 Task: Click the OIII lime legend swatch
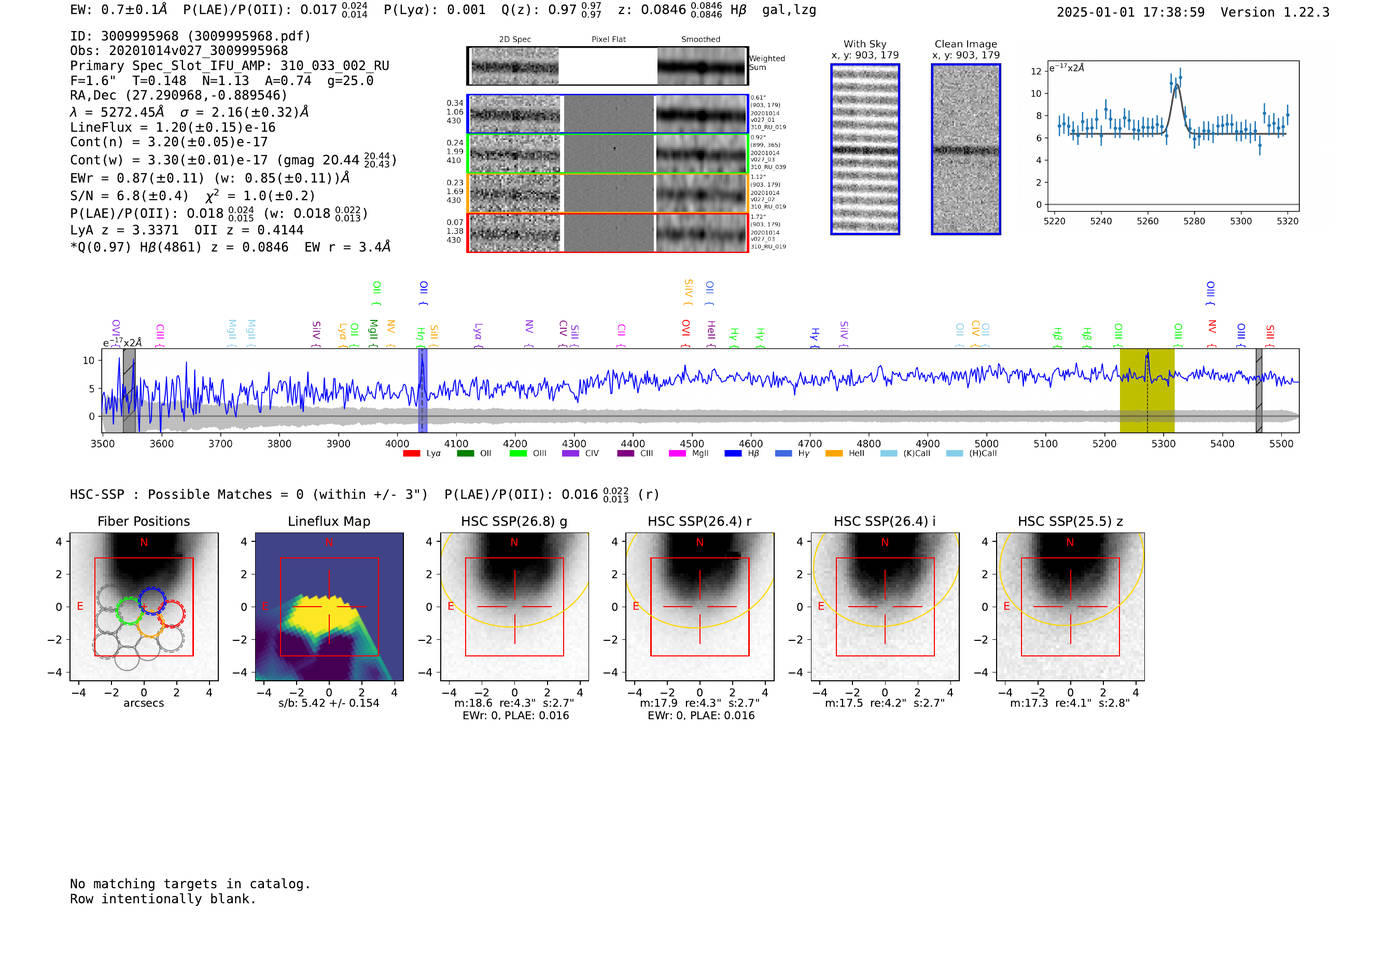tap(518, 454)
